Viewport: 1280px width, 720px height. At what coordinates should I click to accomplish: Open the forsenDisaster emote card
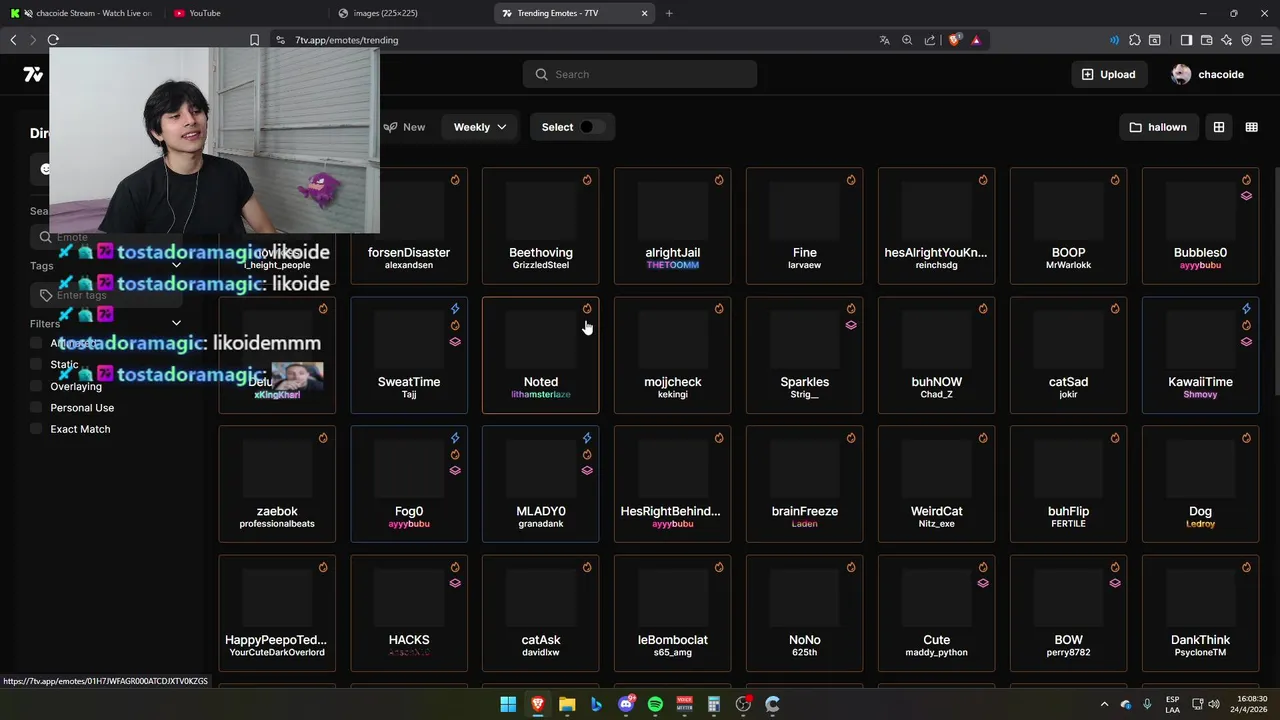[409, 226]
